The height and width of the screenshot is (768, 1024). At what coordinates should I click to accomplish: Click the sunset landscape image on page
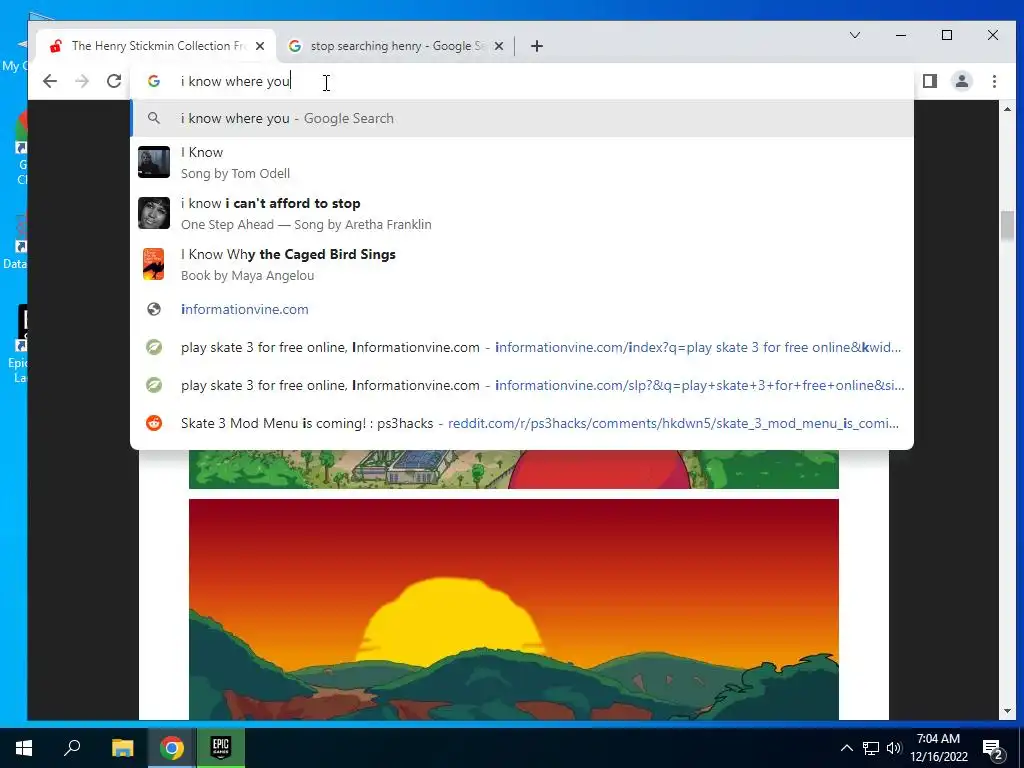[x=513, y=609]
